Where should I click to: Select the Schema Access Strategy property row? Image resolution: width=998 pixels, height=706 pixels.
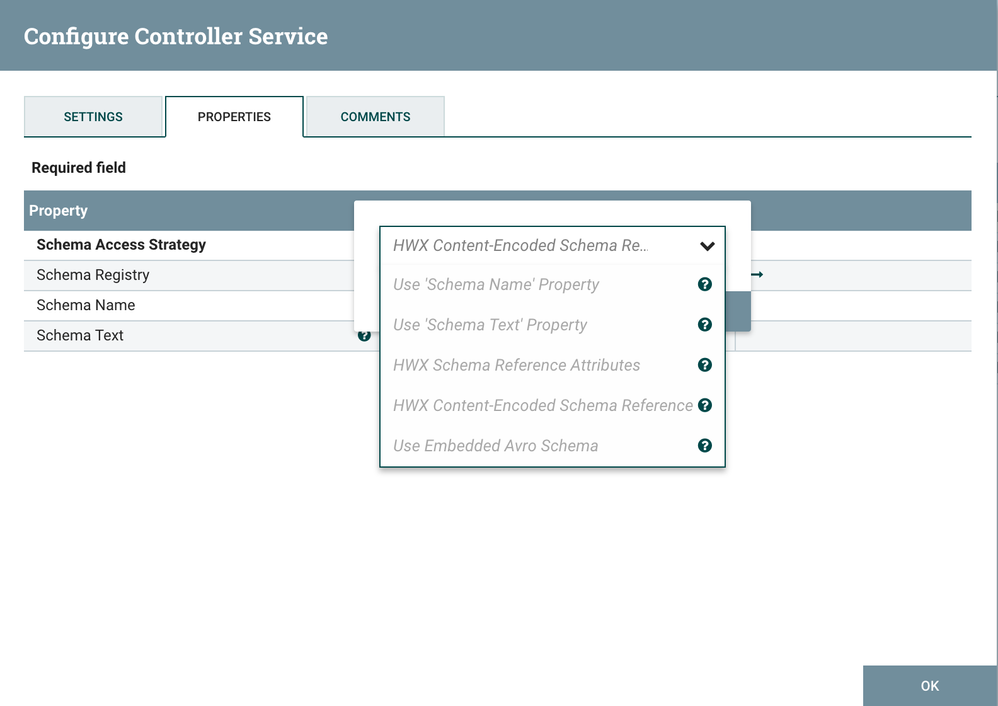click(x=121, y=245)
